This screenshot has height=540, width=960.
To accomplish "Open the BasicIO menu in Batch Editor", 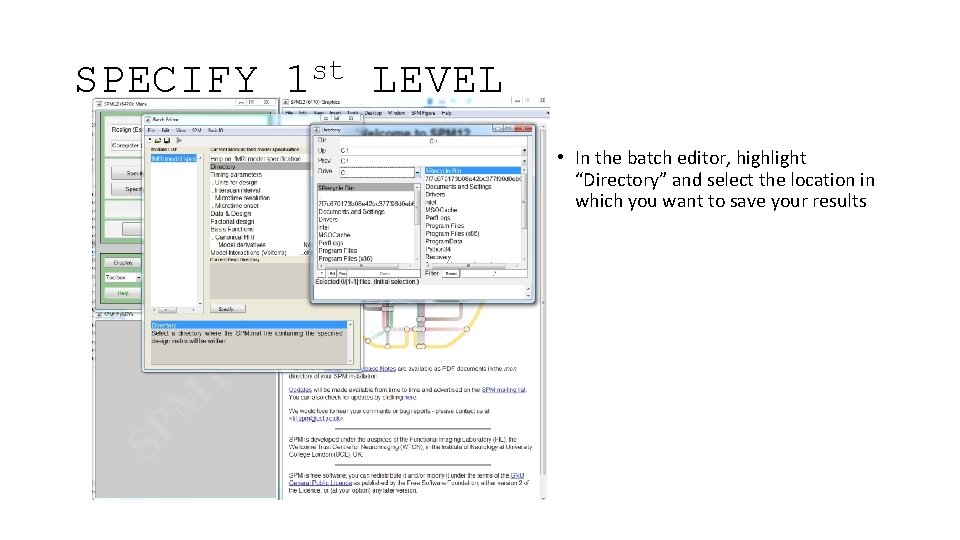I will (x=216, y=130).
